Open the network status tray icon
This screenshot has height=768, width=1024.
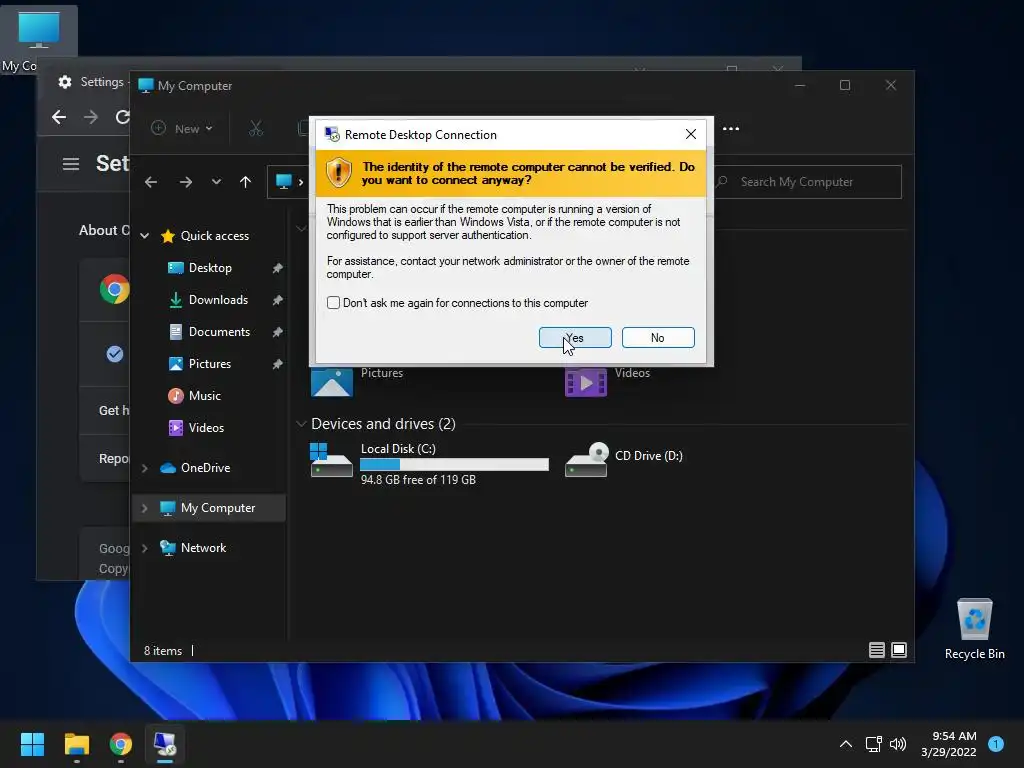tap(873, 744)
